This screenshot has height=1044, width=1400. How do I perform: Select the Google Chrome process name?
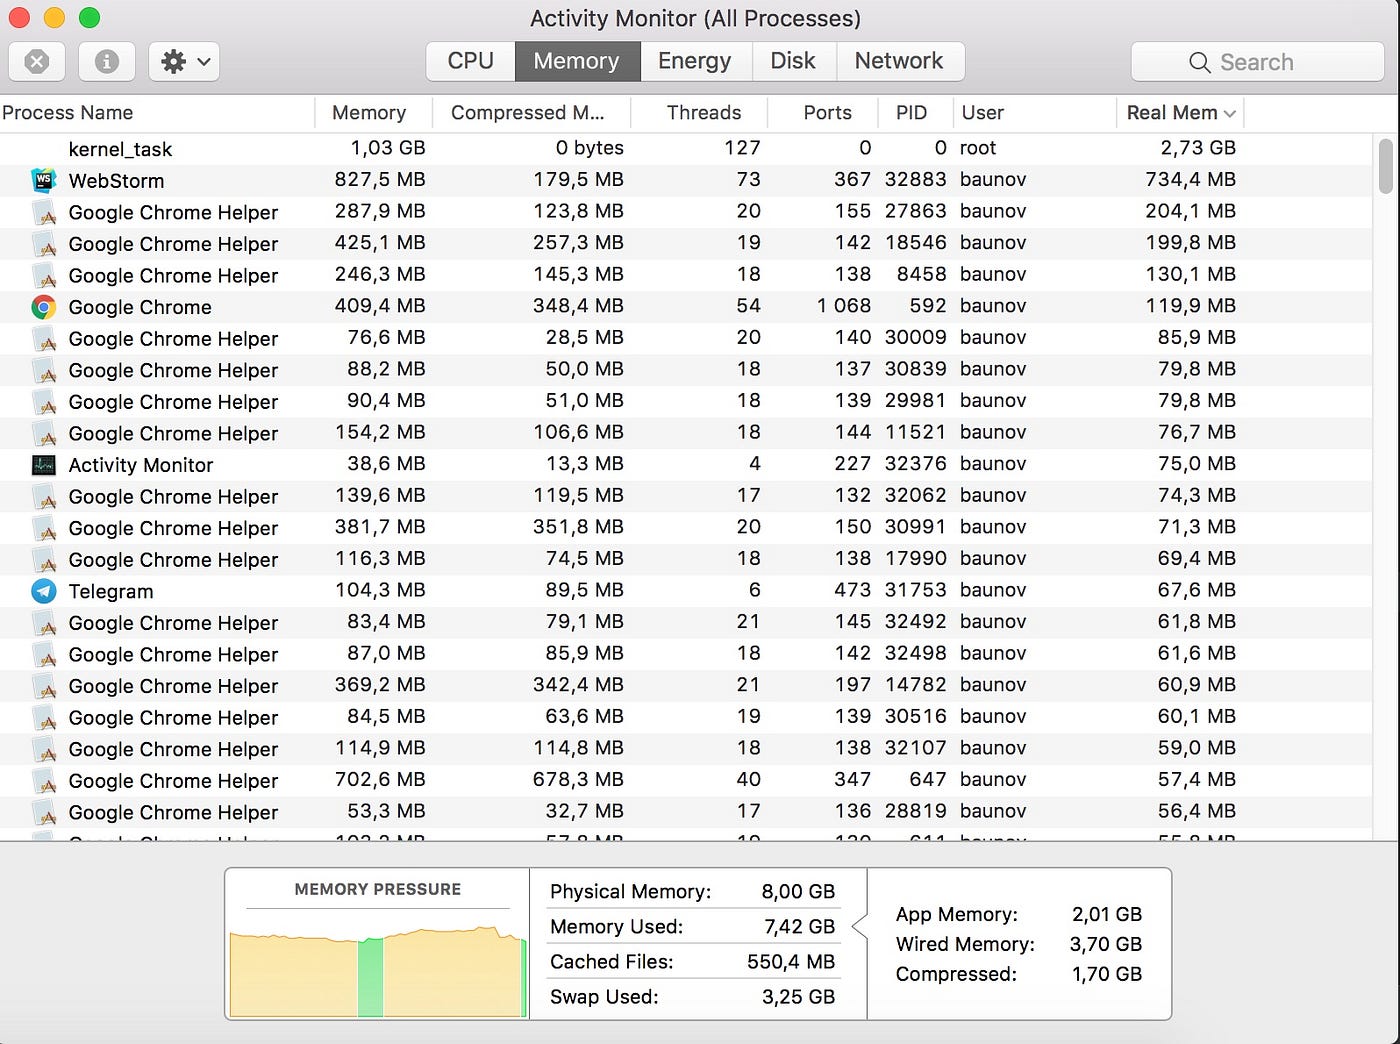tap(140, 307)
